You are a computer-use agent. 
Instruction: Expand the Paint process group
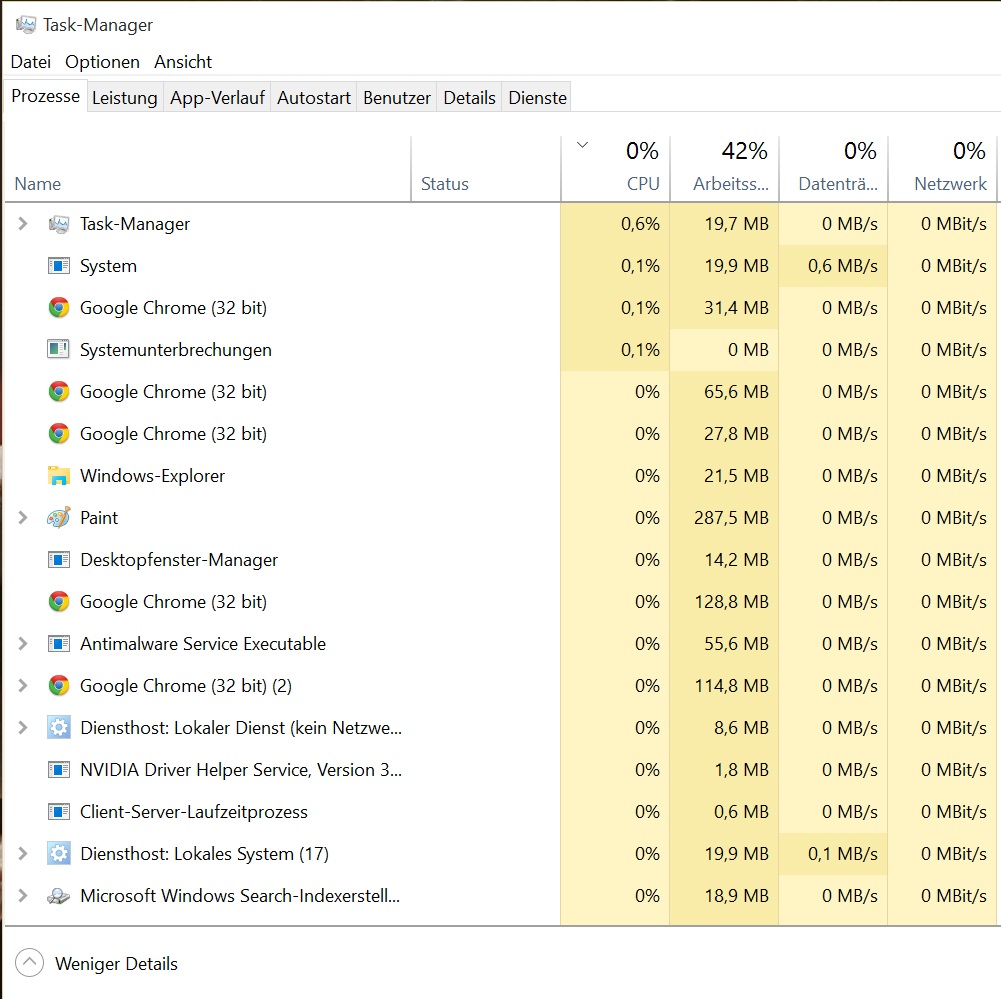23,518
